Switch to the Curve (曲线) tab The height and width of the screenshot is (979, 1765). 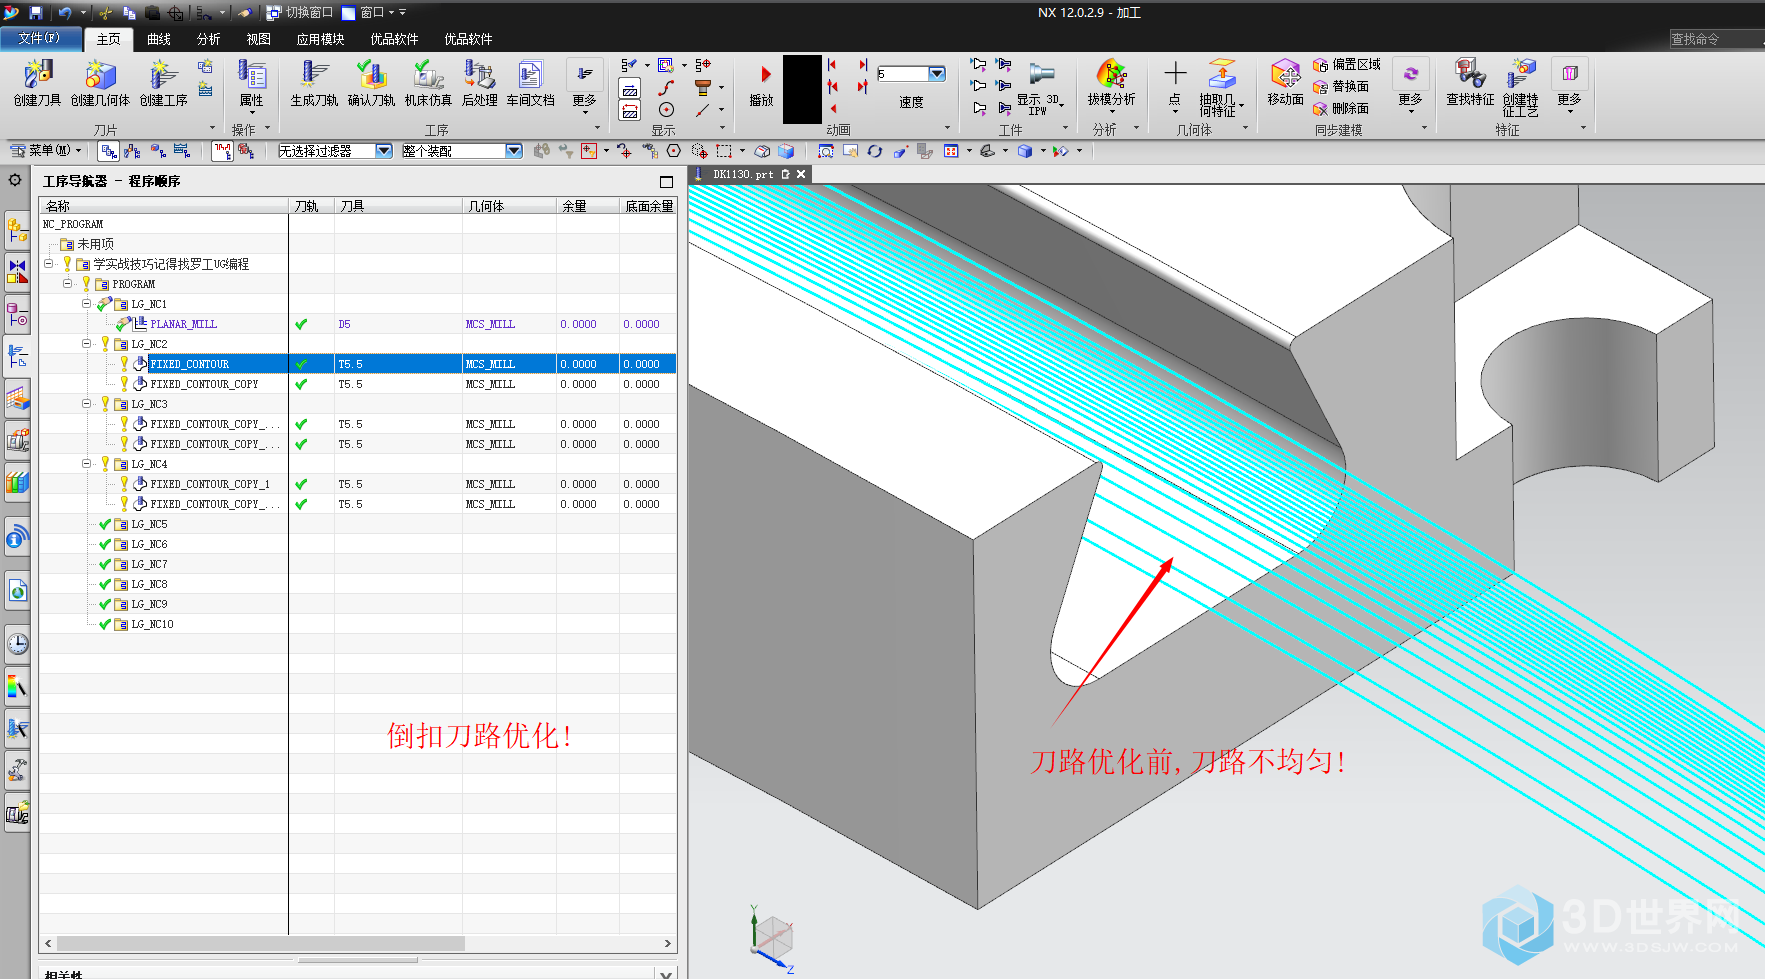[159, 39]
